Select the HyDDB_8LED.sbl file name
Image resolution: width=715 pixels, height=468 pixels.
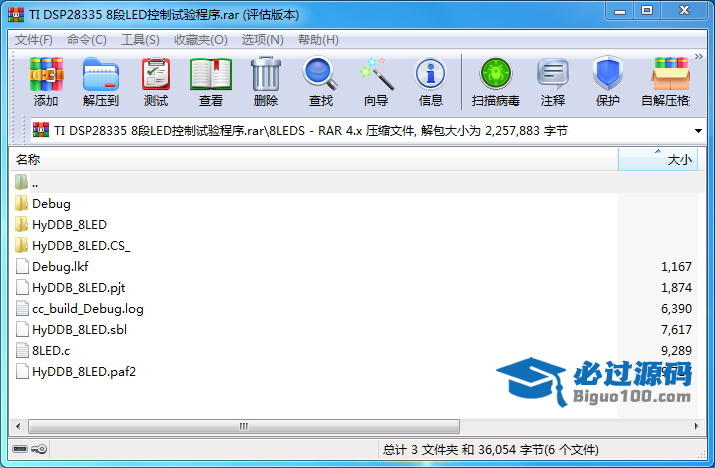79,329
